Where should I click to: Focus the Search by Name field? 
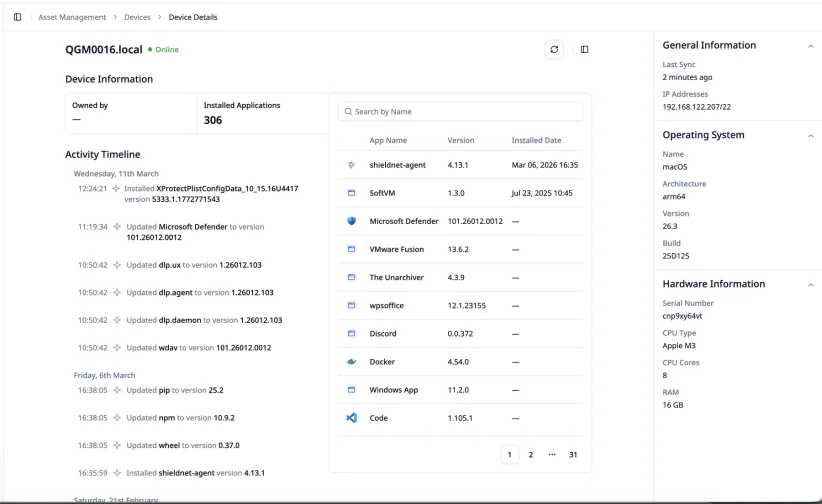(x=460, y=112)
